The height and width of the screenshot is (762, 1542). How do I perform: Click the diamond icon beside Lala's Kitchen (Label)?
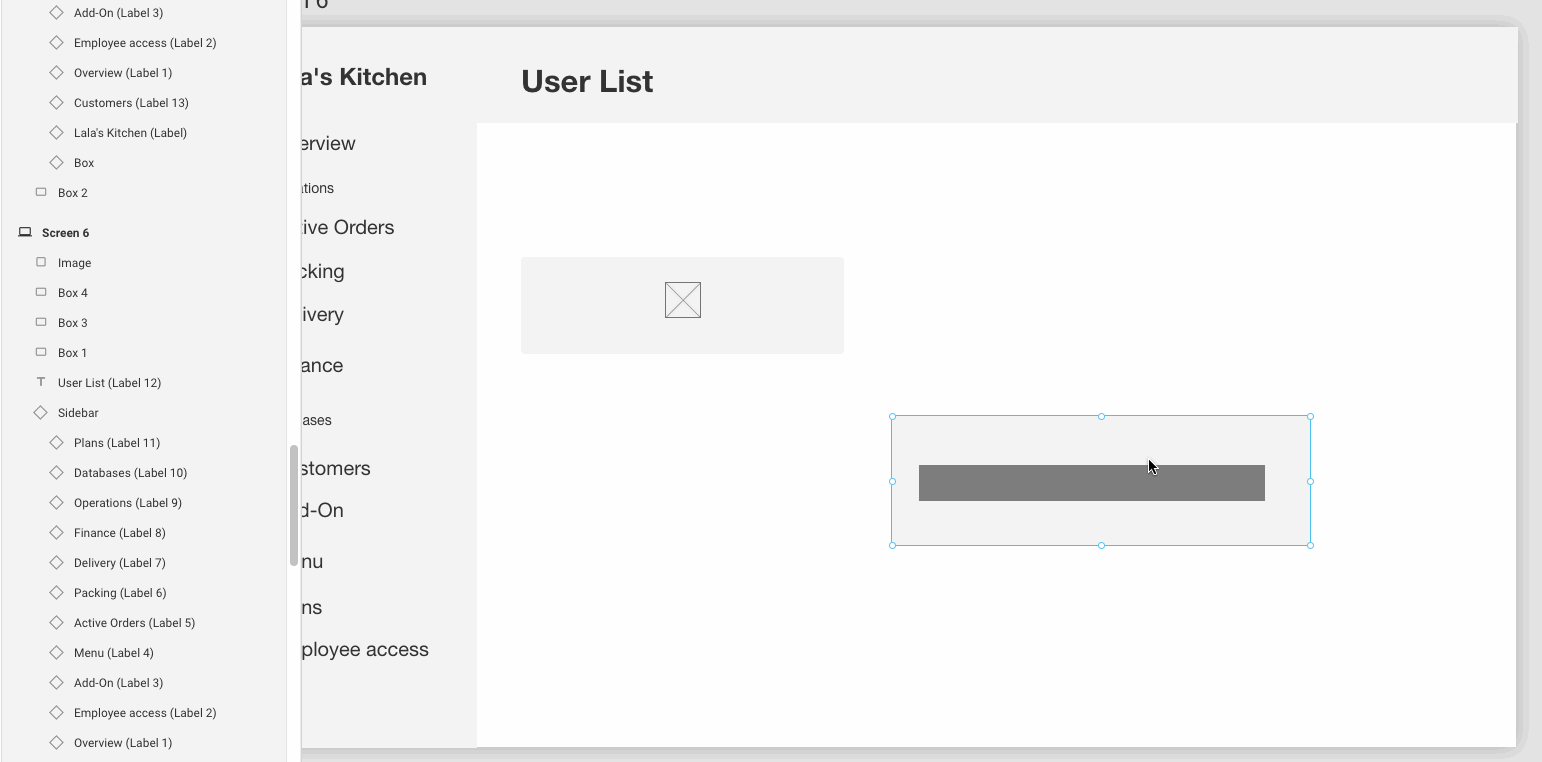[56, 132]
